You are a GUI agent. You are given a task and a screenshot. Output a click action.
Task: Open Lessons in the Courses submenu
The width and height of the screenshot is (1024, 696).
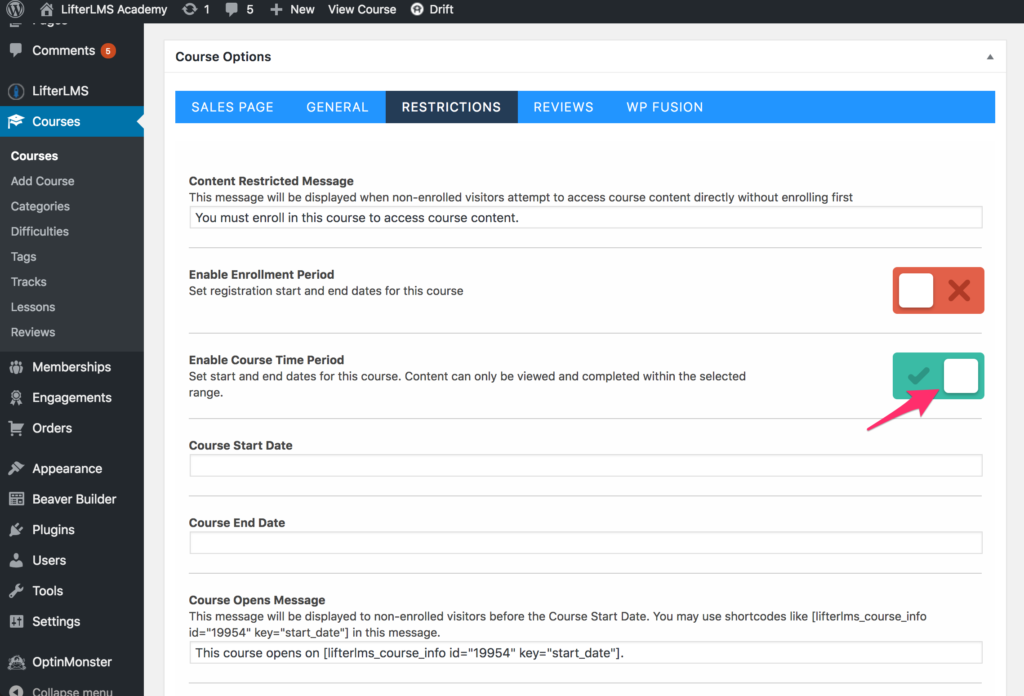tap(33, 307)
